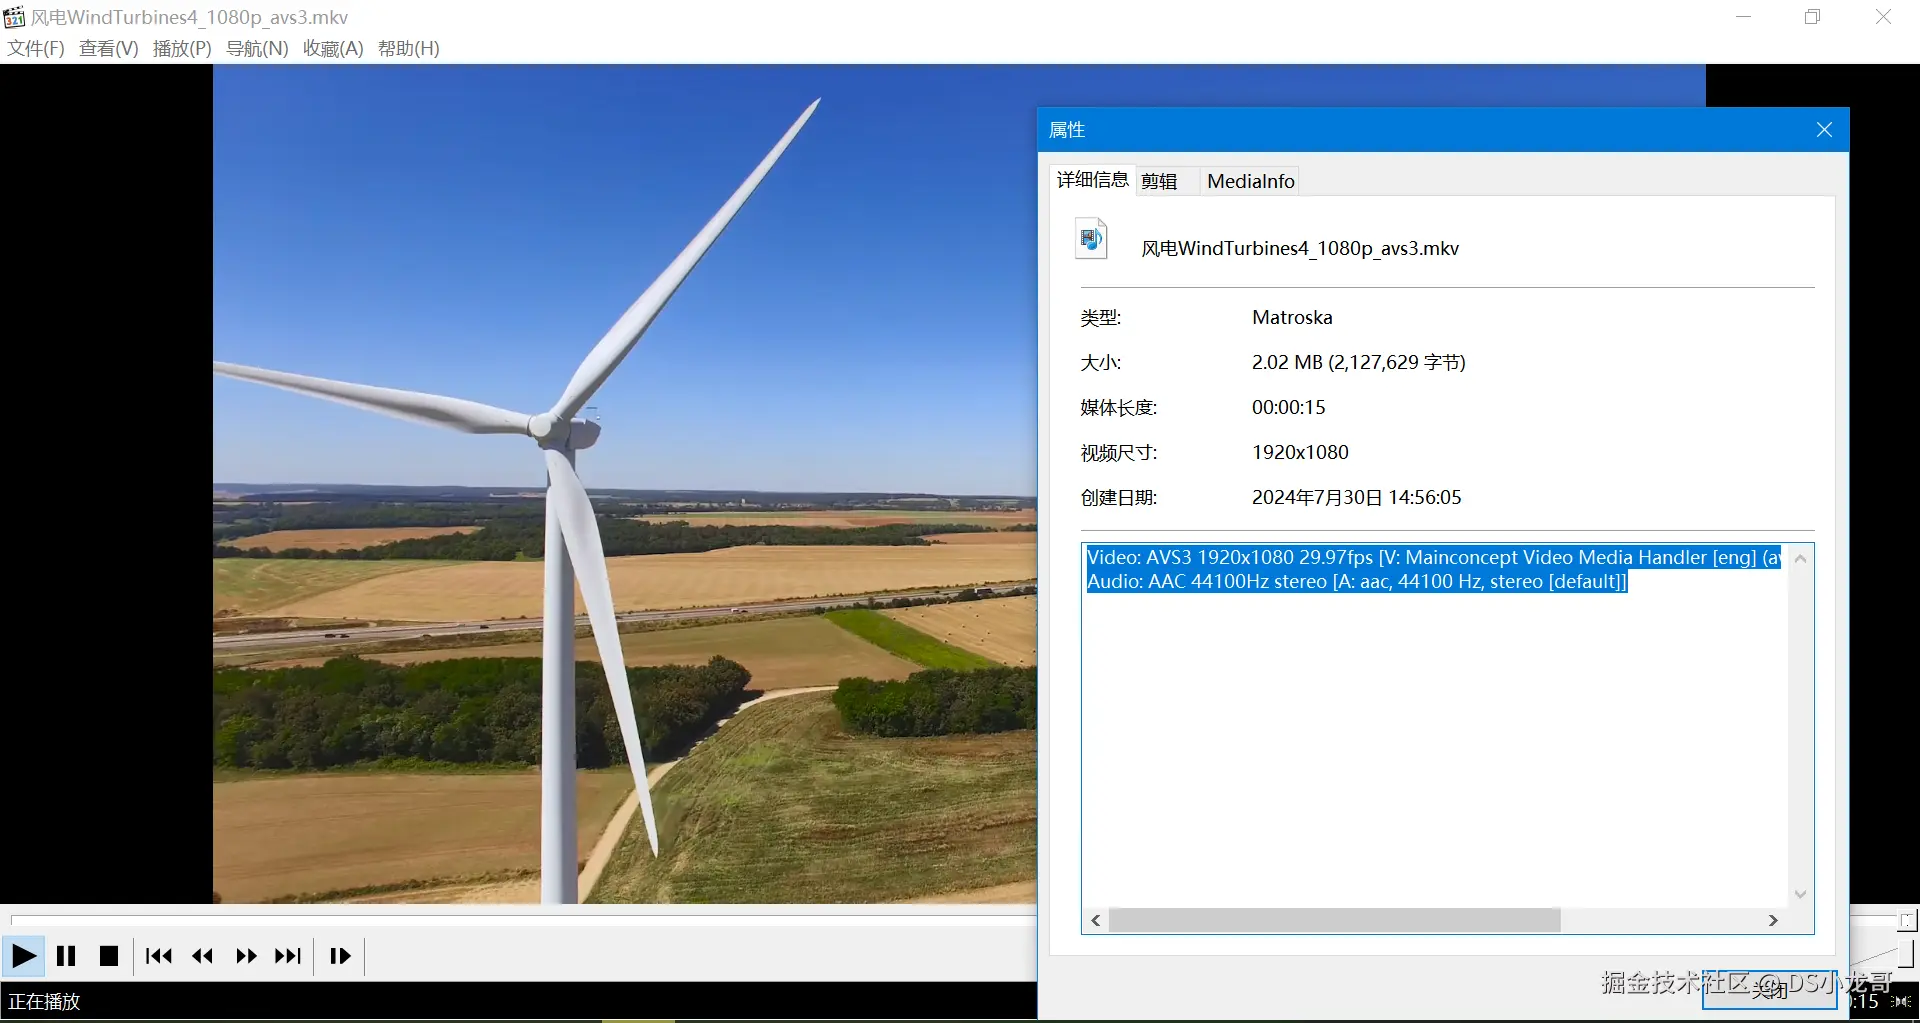
Task: Click the horizontal scrollbar thumb in info box
Action: (1334, 920)
